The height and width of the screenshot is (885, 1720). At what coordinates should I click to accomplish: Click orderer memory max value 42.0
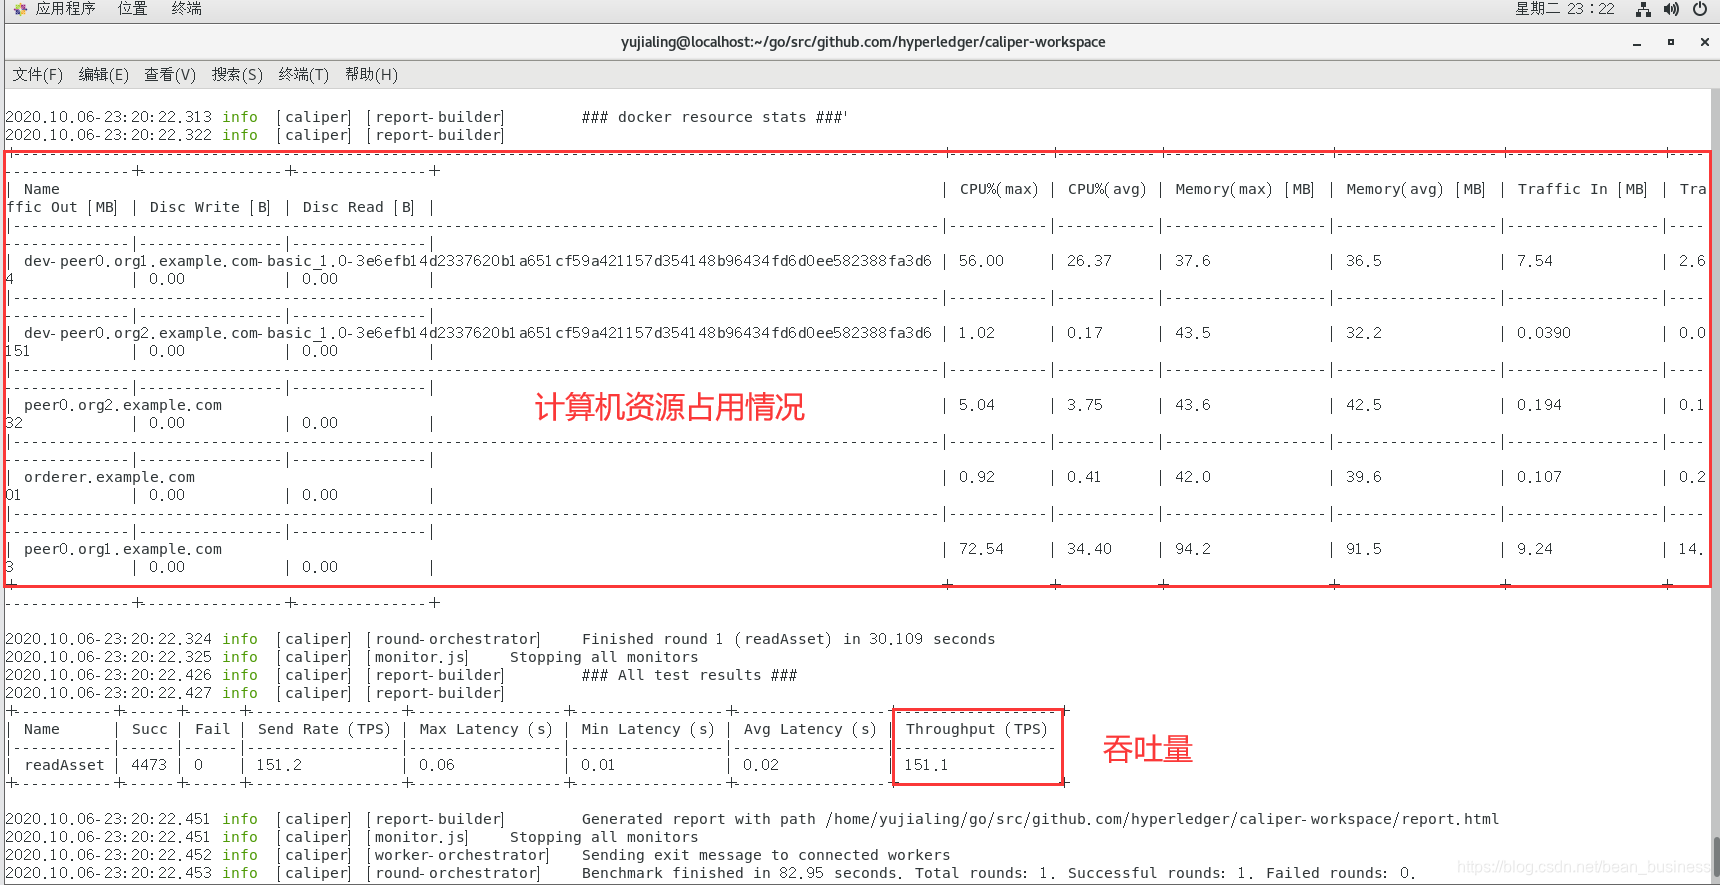tap(1193, 477)
